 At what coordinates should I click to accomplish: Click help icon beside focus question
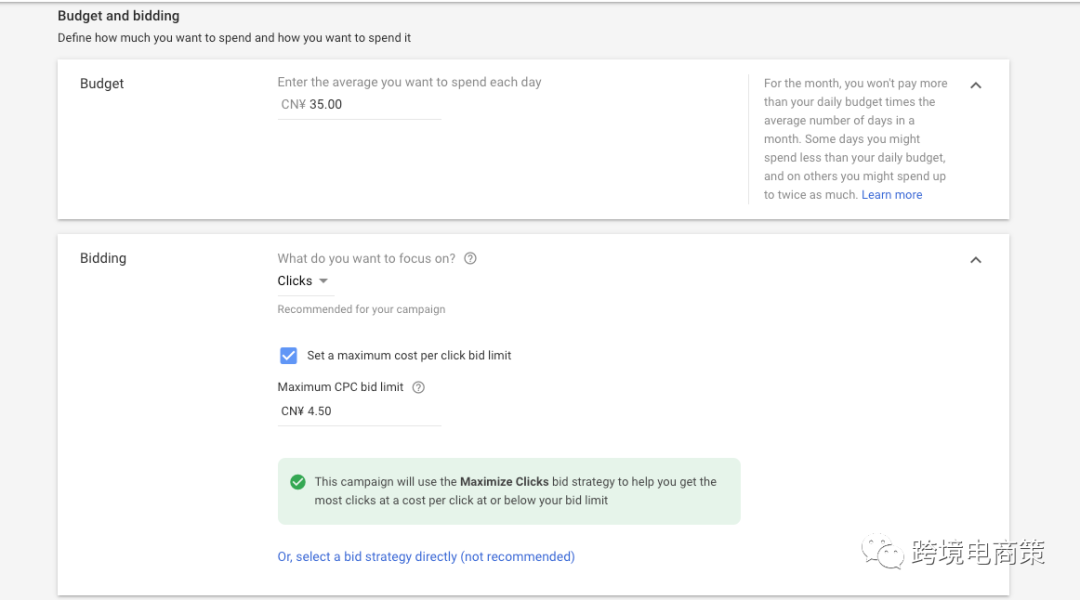point(470,258)
